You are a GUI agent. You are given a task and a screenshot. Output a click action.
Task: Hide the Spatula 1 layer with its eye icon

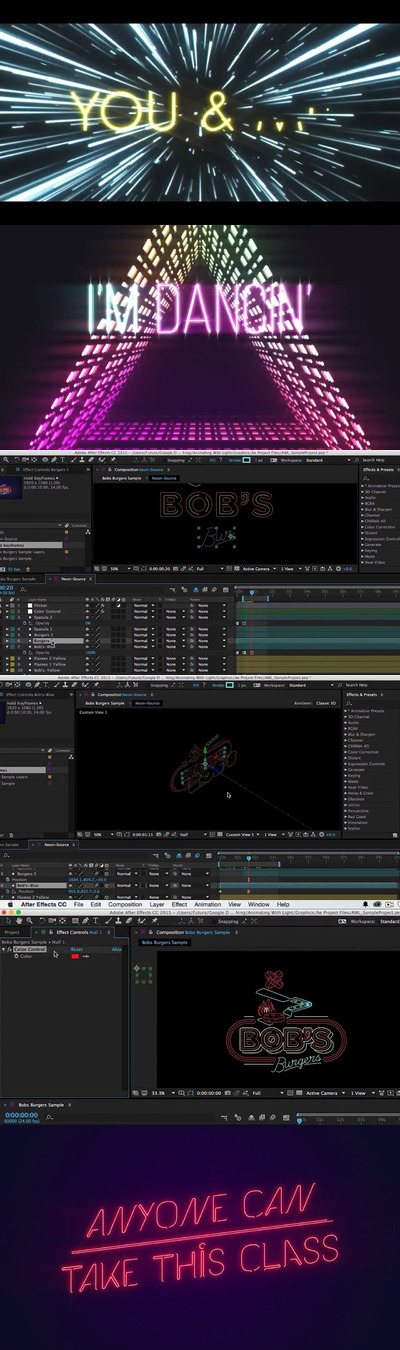[87, 628]
